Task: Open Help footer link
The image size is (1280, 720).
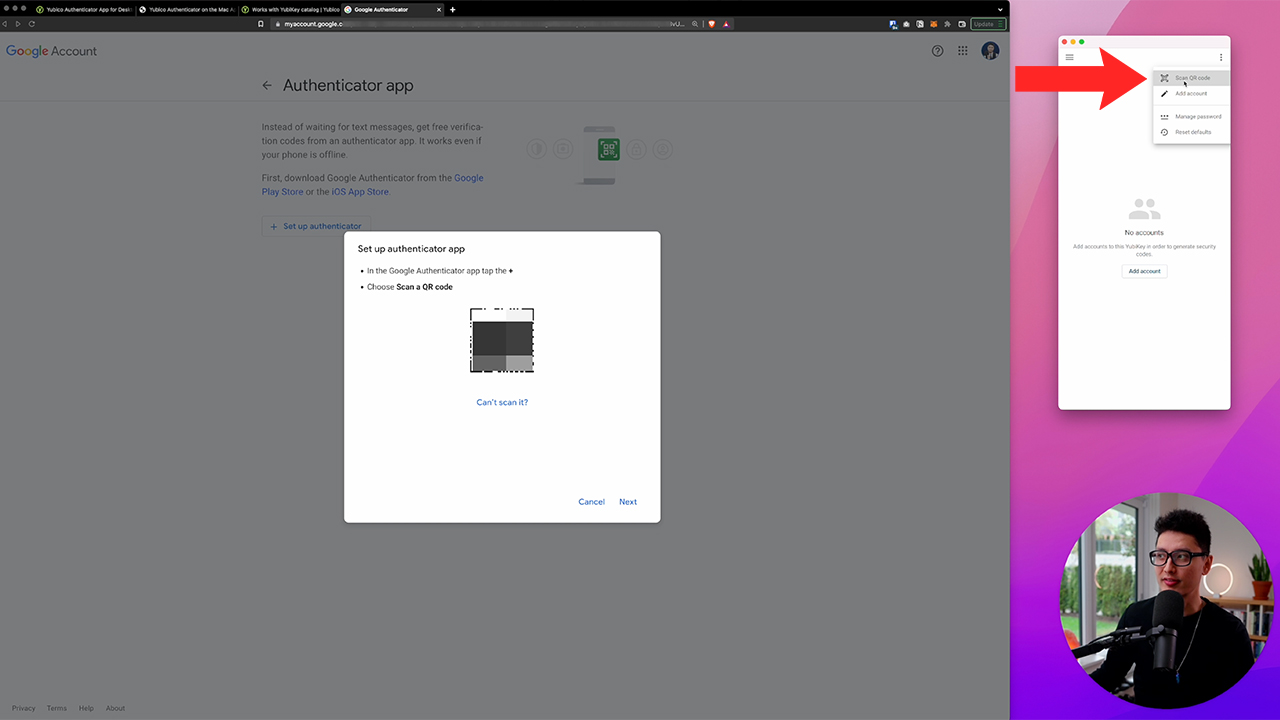Action: click(86, 708)
